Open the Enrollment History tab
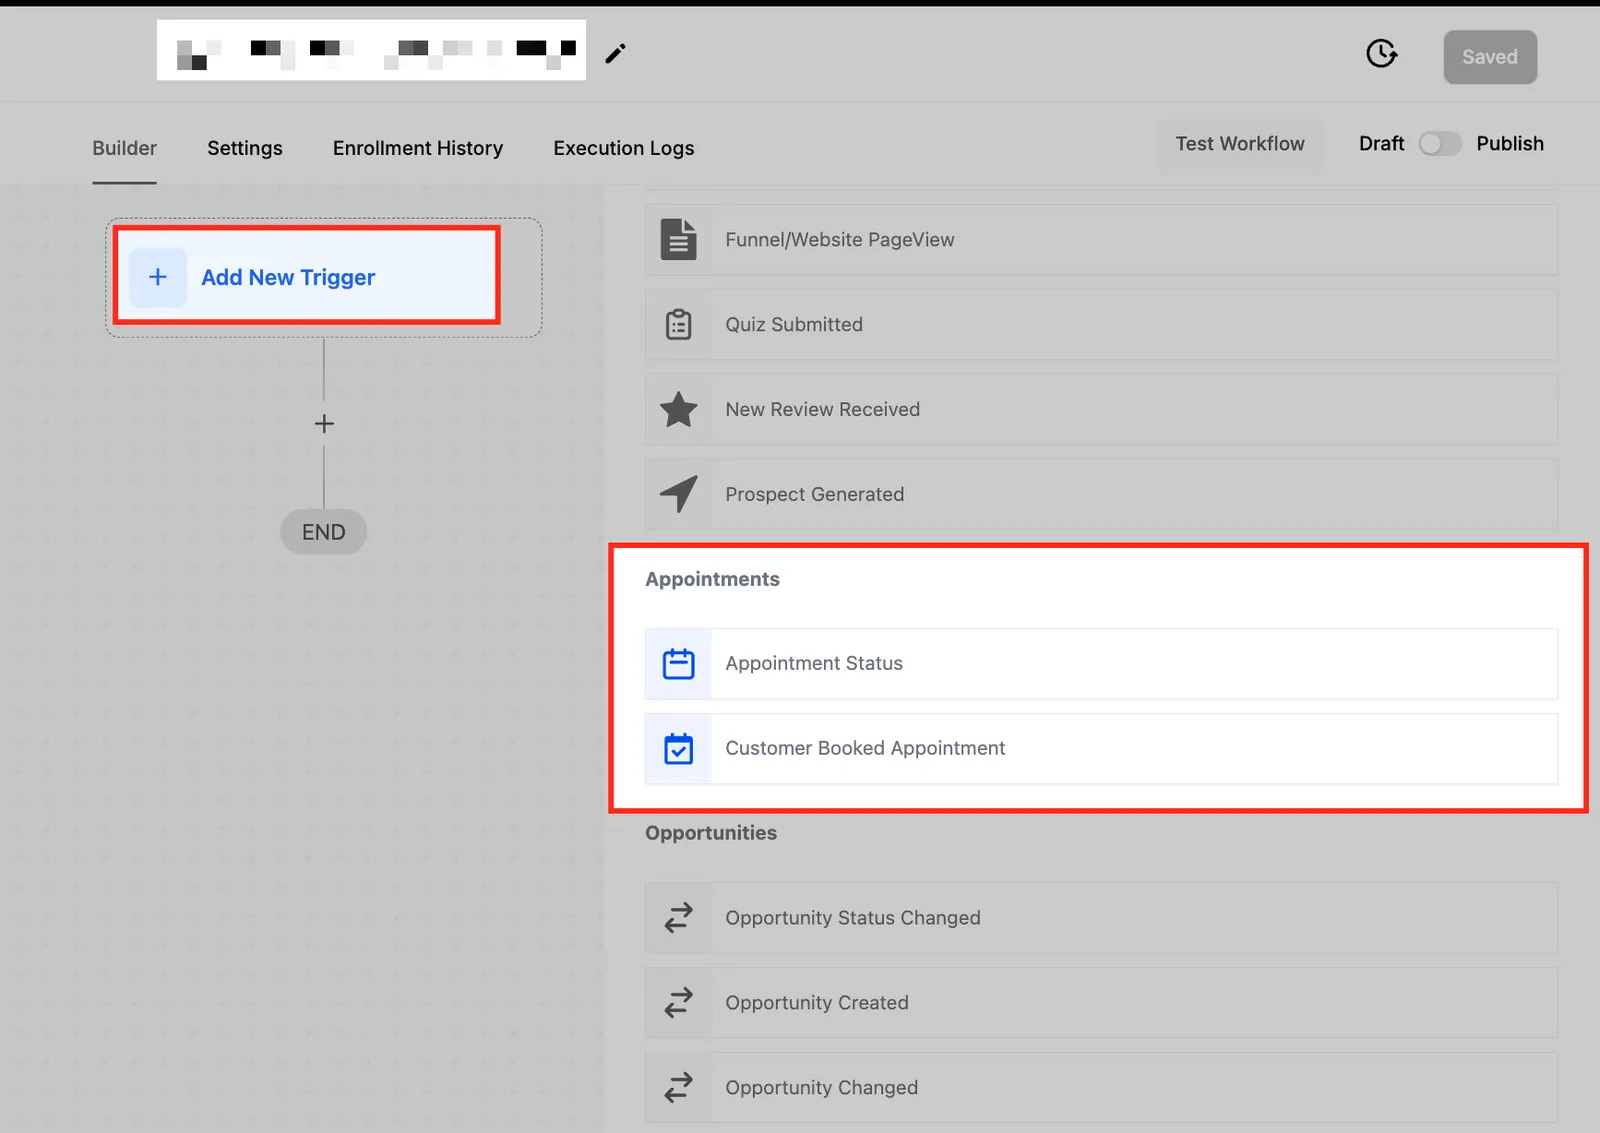The image size is (1600, 1133). (418, 148)
